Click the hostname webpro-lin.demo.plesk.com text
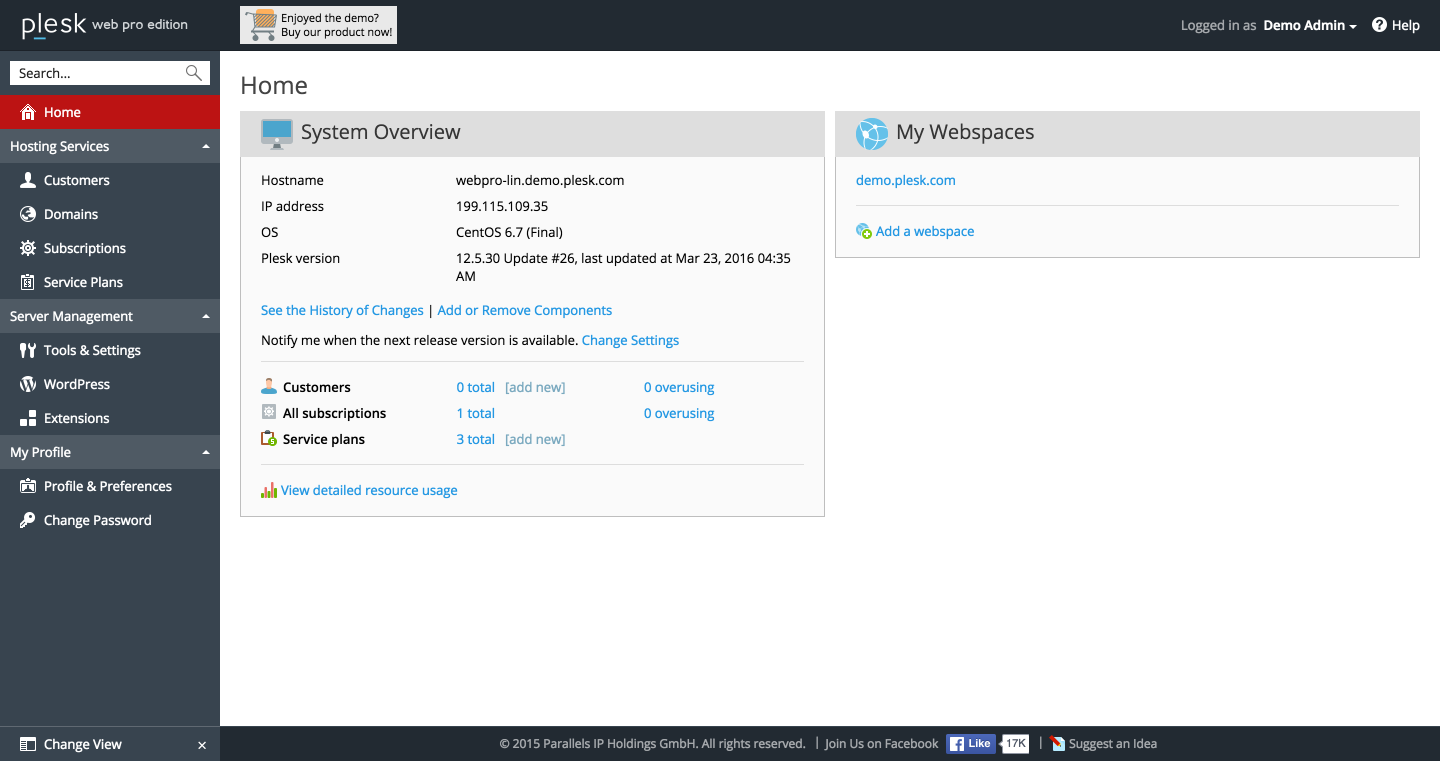The image size is (1440, 761). click(x=540, y=180)
